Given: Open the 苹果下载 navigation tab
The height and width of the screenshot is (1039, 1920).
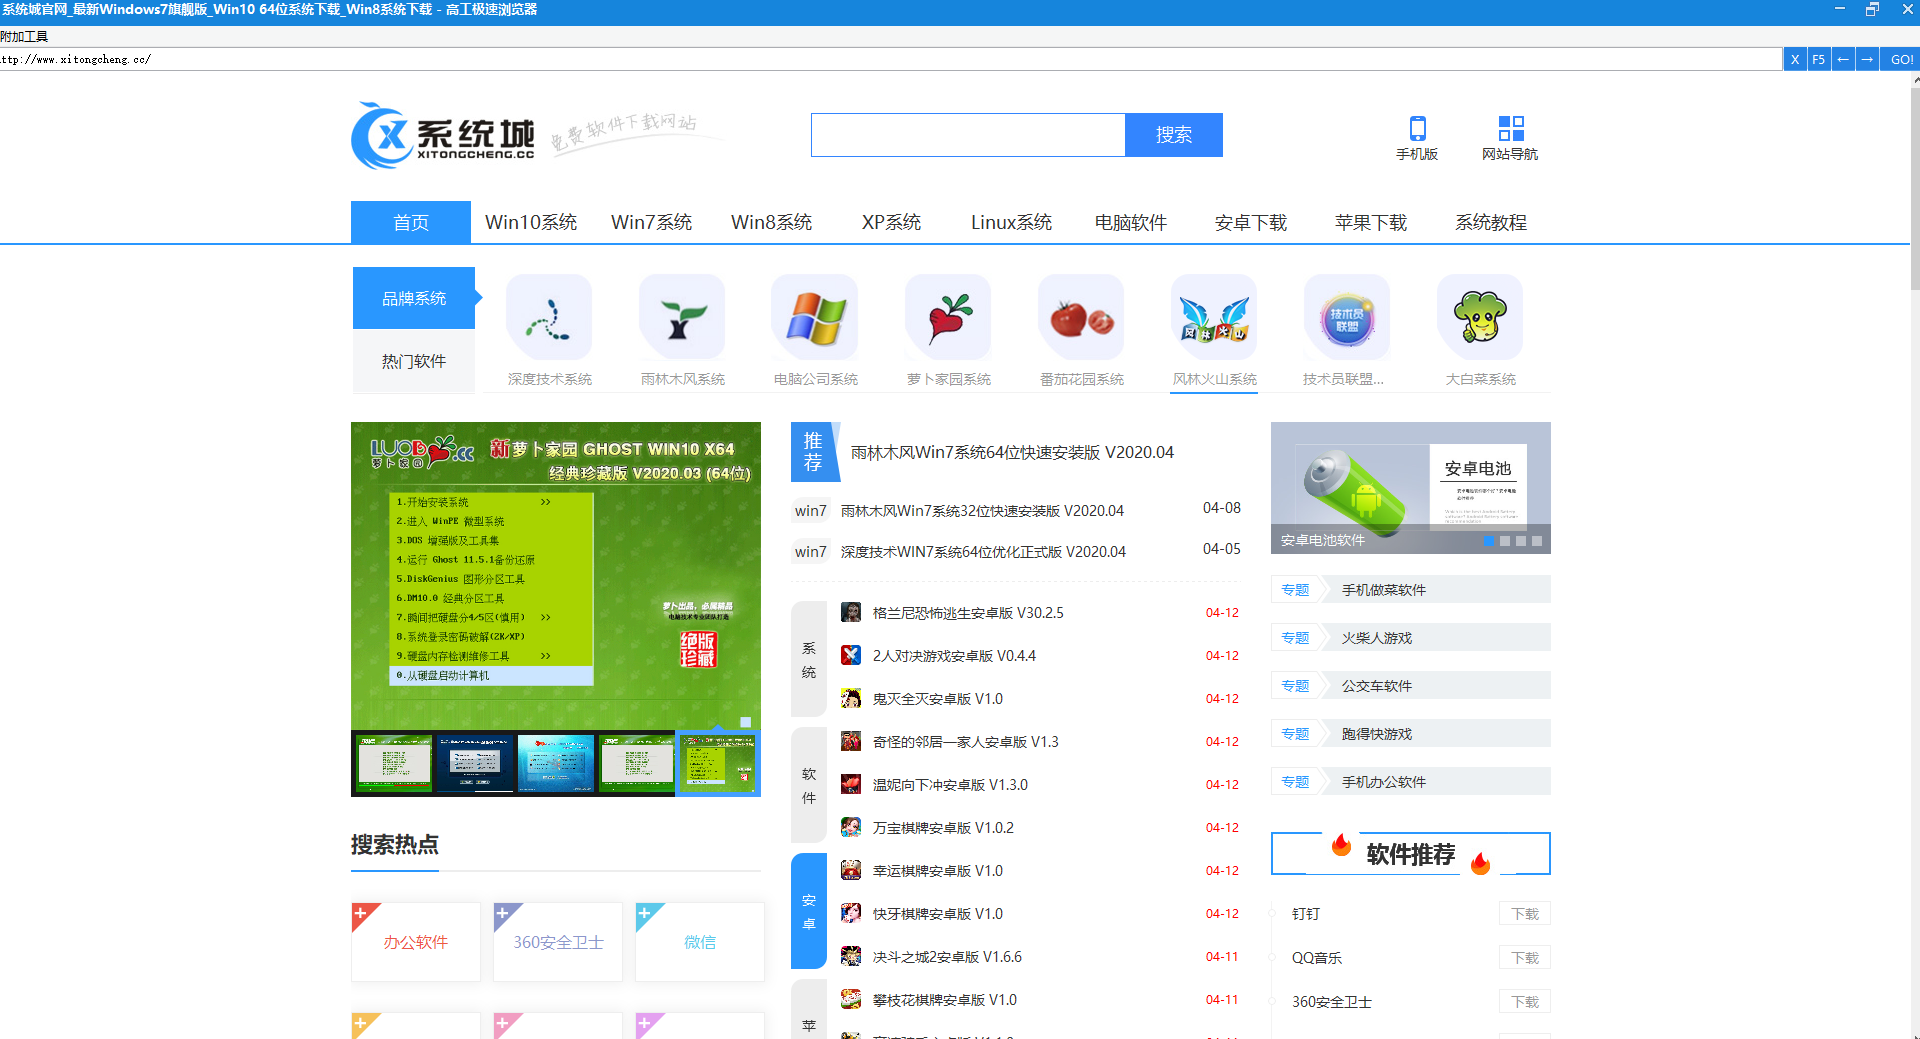Looking at the screenshot, I should [x=1371, y=222].
